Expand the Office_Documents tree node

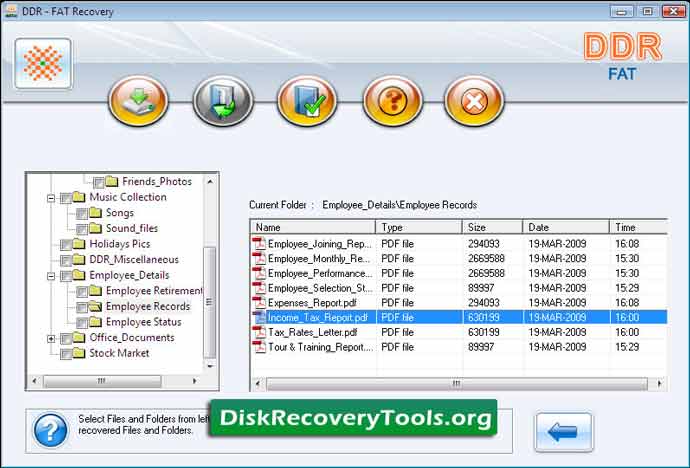(51, 339)
